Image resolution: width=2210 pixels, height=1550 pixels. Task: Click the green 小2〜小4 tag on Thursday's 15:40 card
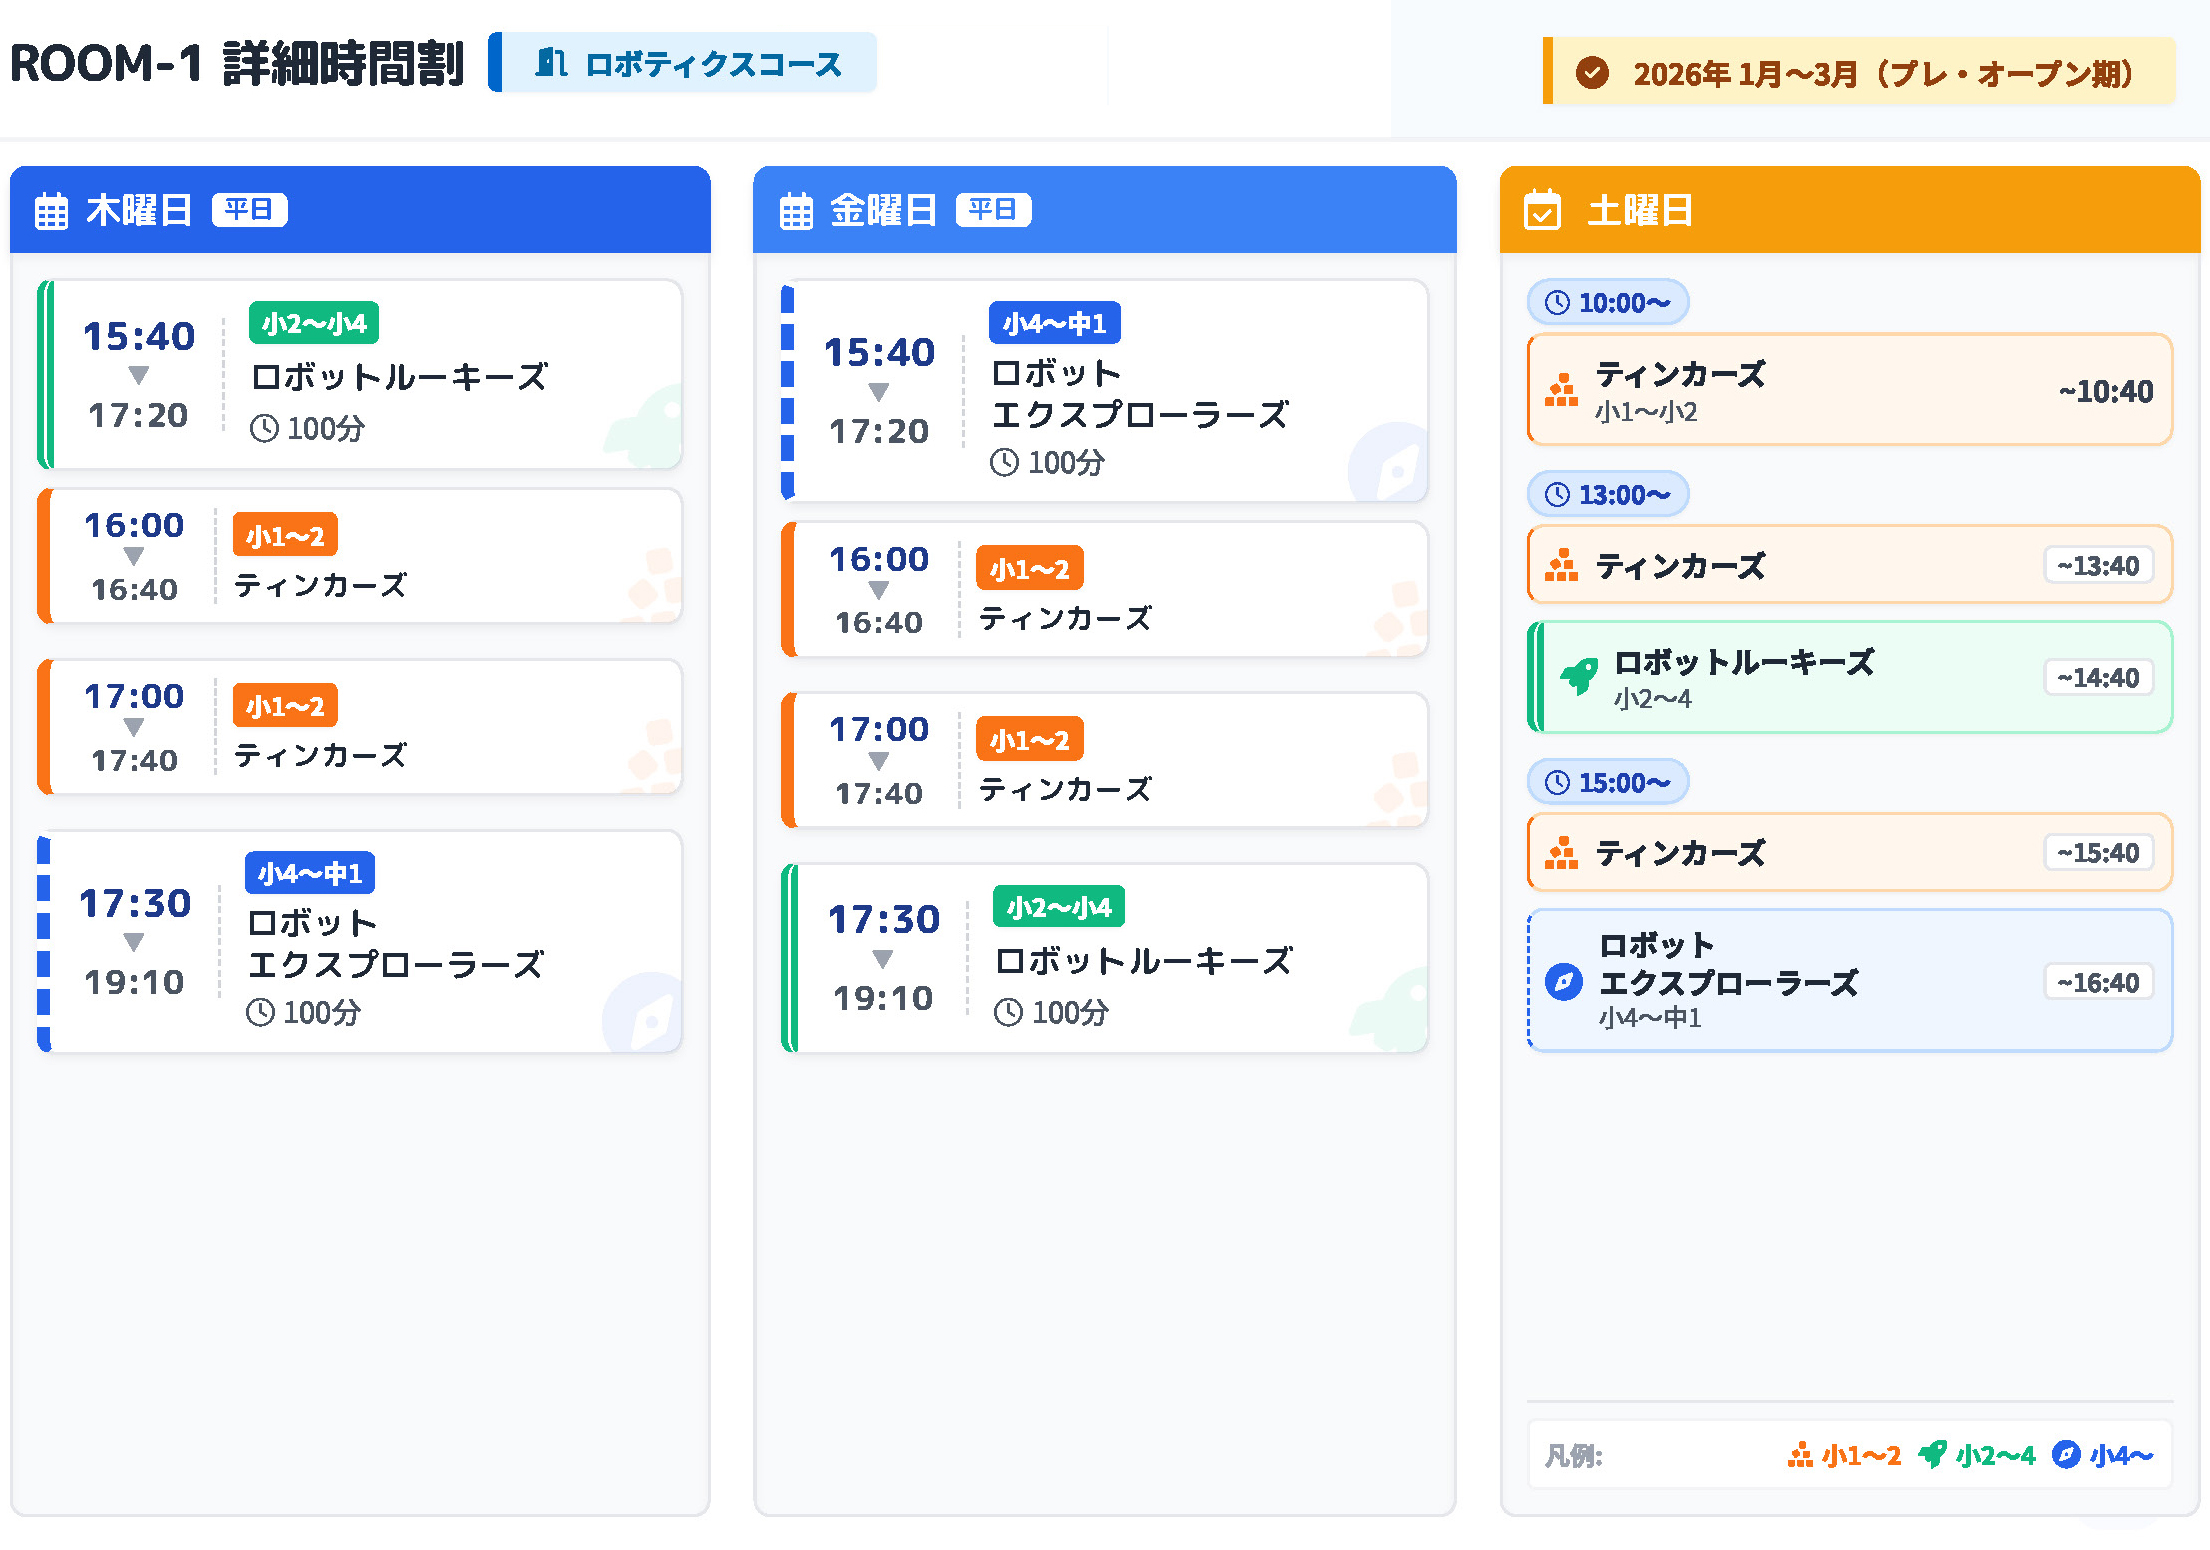[314, 323]
